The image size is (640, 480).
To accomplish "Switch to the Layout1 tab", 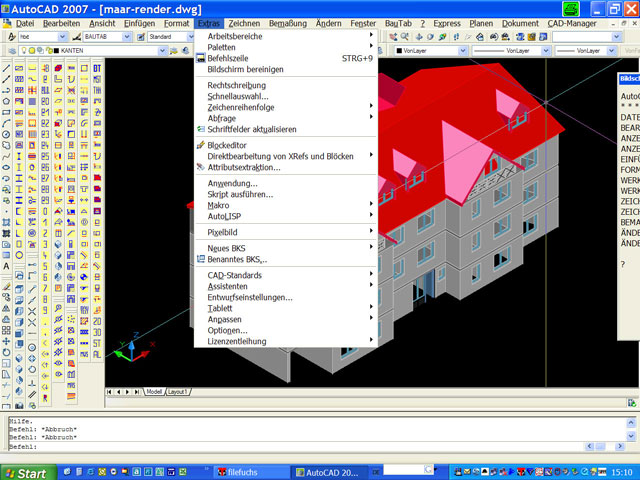I will [178, 392].
